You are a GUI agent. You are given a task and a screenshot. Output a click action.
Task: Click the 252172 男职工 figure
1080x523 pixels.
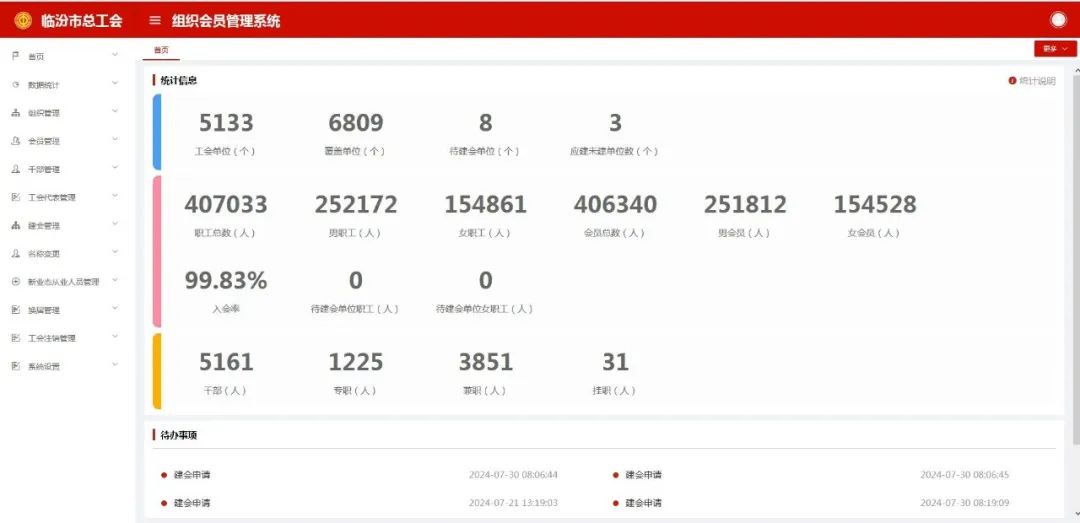pos(355,205)
